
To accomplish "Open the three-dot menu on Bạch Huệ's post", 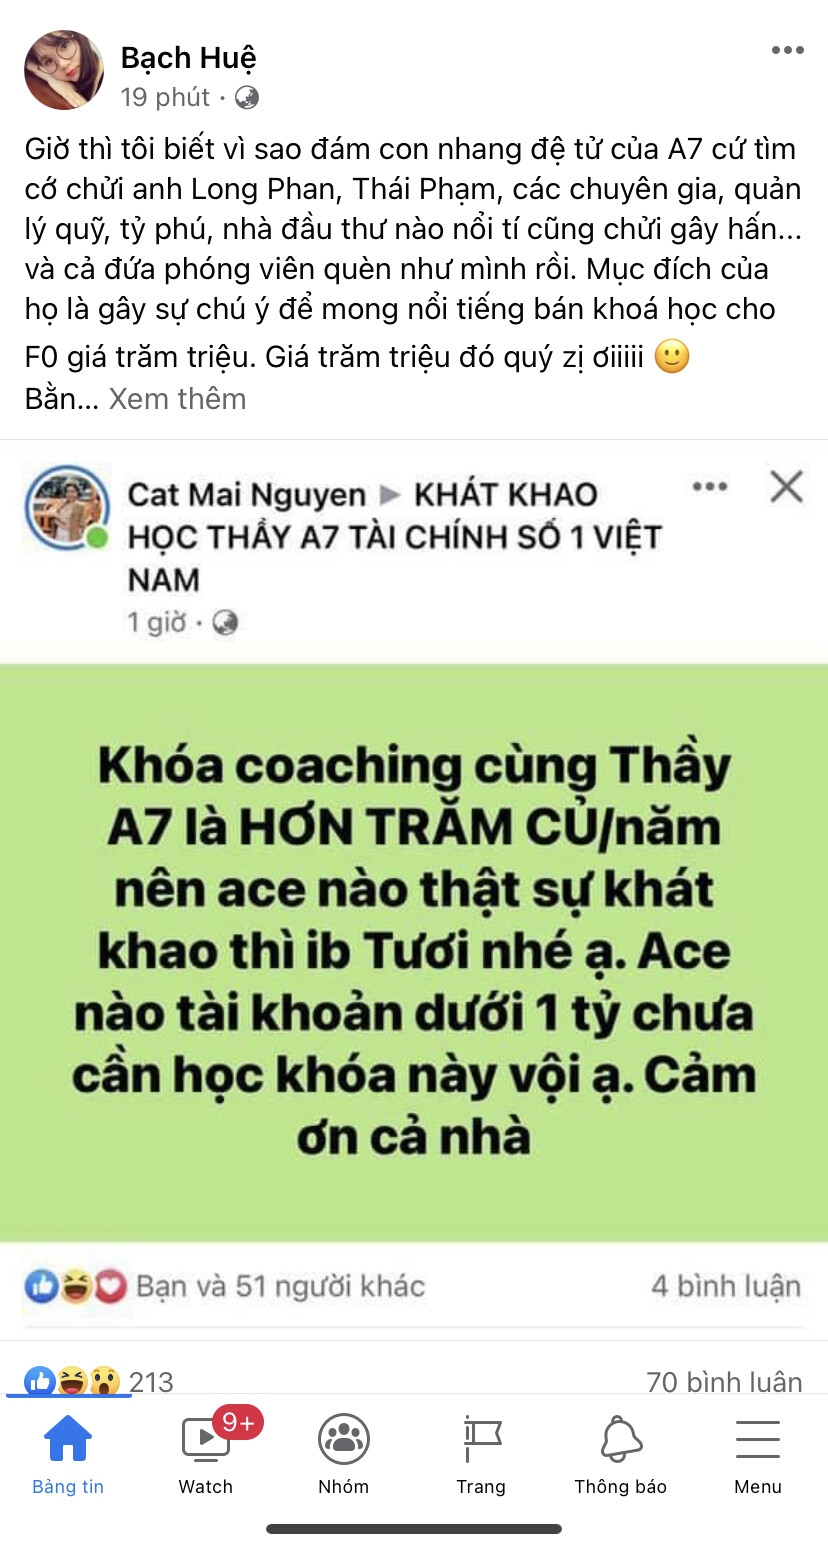I will click(787, 51).
